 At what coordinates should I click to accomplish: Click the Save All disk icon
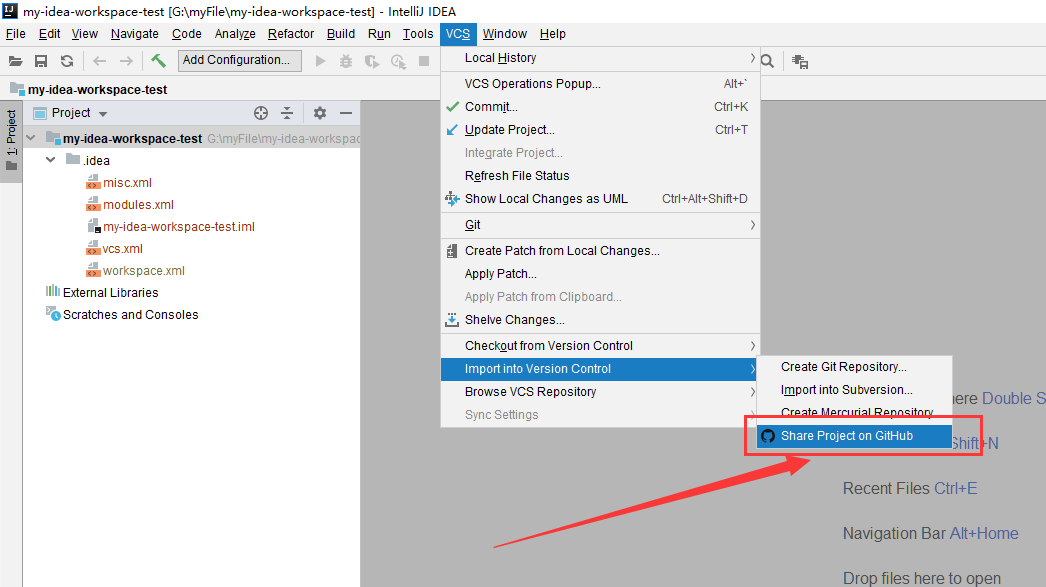point(41,61)
